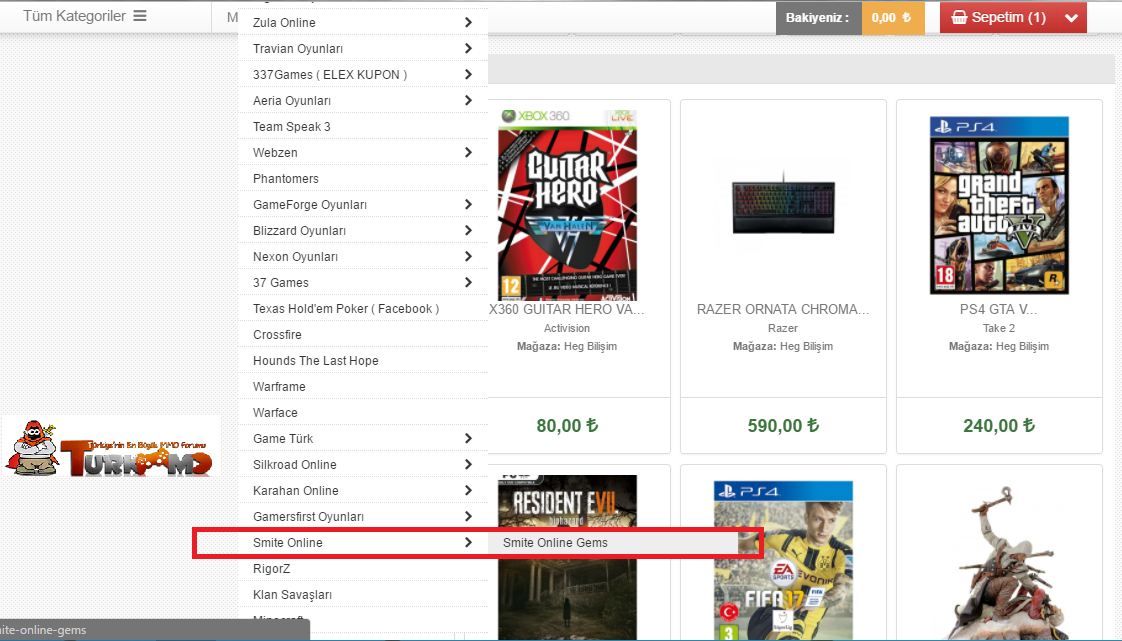Expand the Gamersfirst Oyunları submenu arrow
1122x641 pixels.
pos(468,517)
